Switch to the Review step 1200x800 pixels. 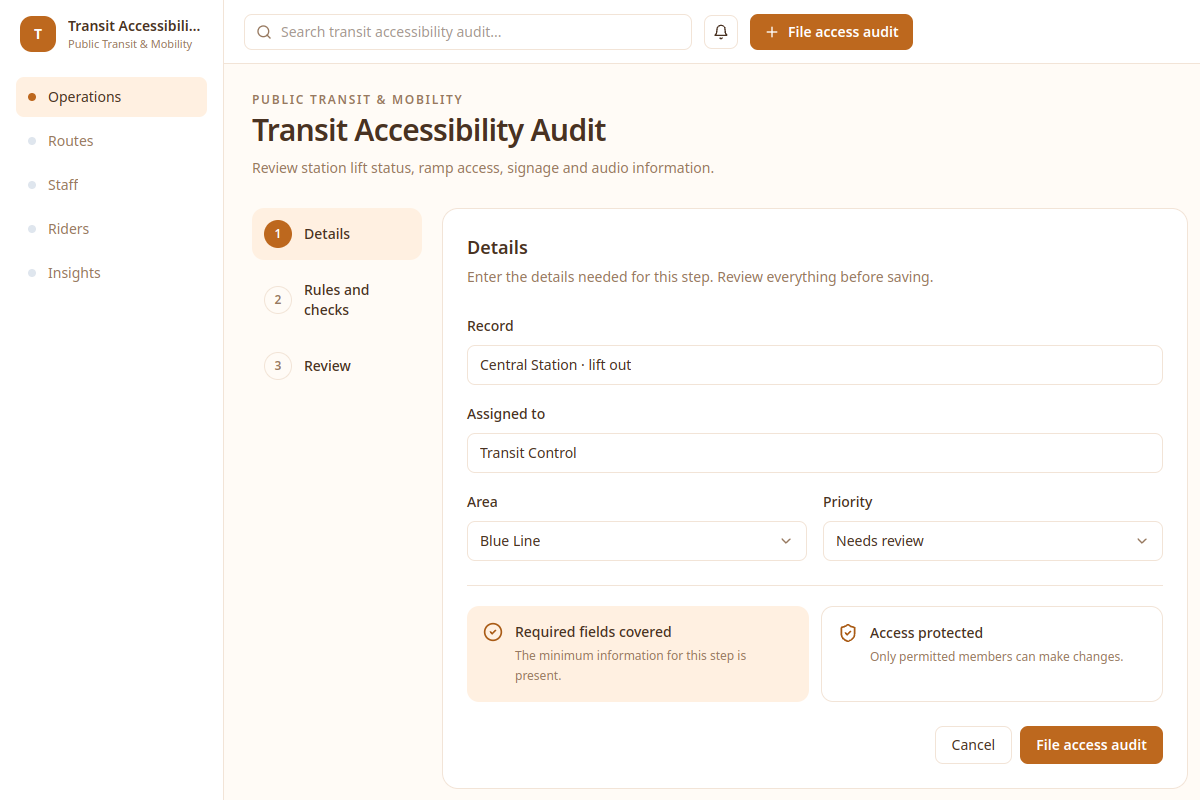[337, 366]
